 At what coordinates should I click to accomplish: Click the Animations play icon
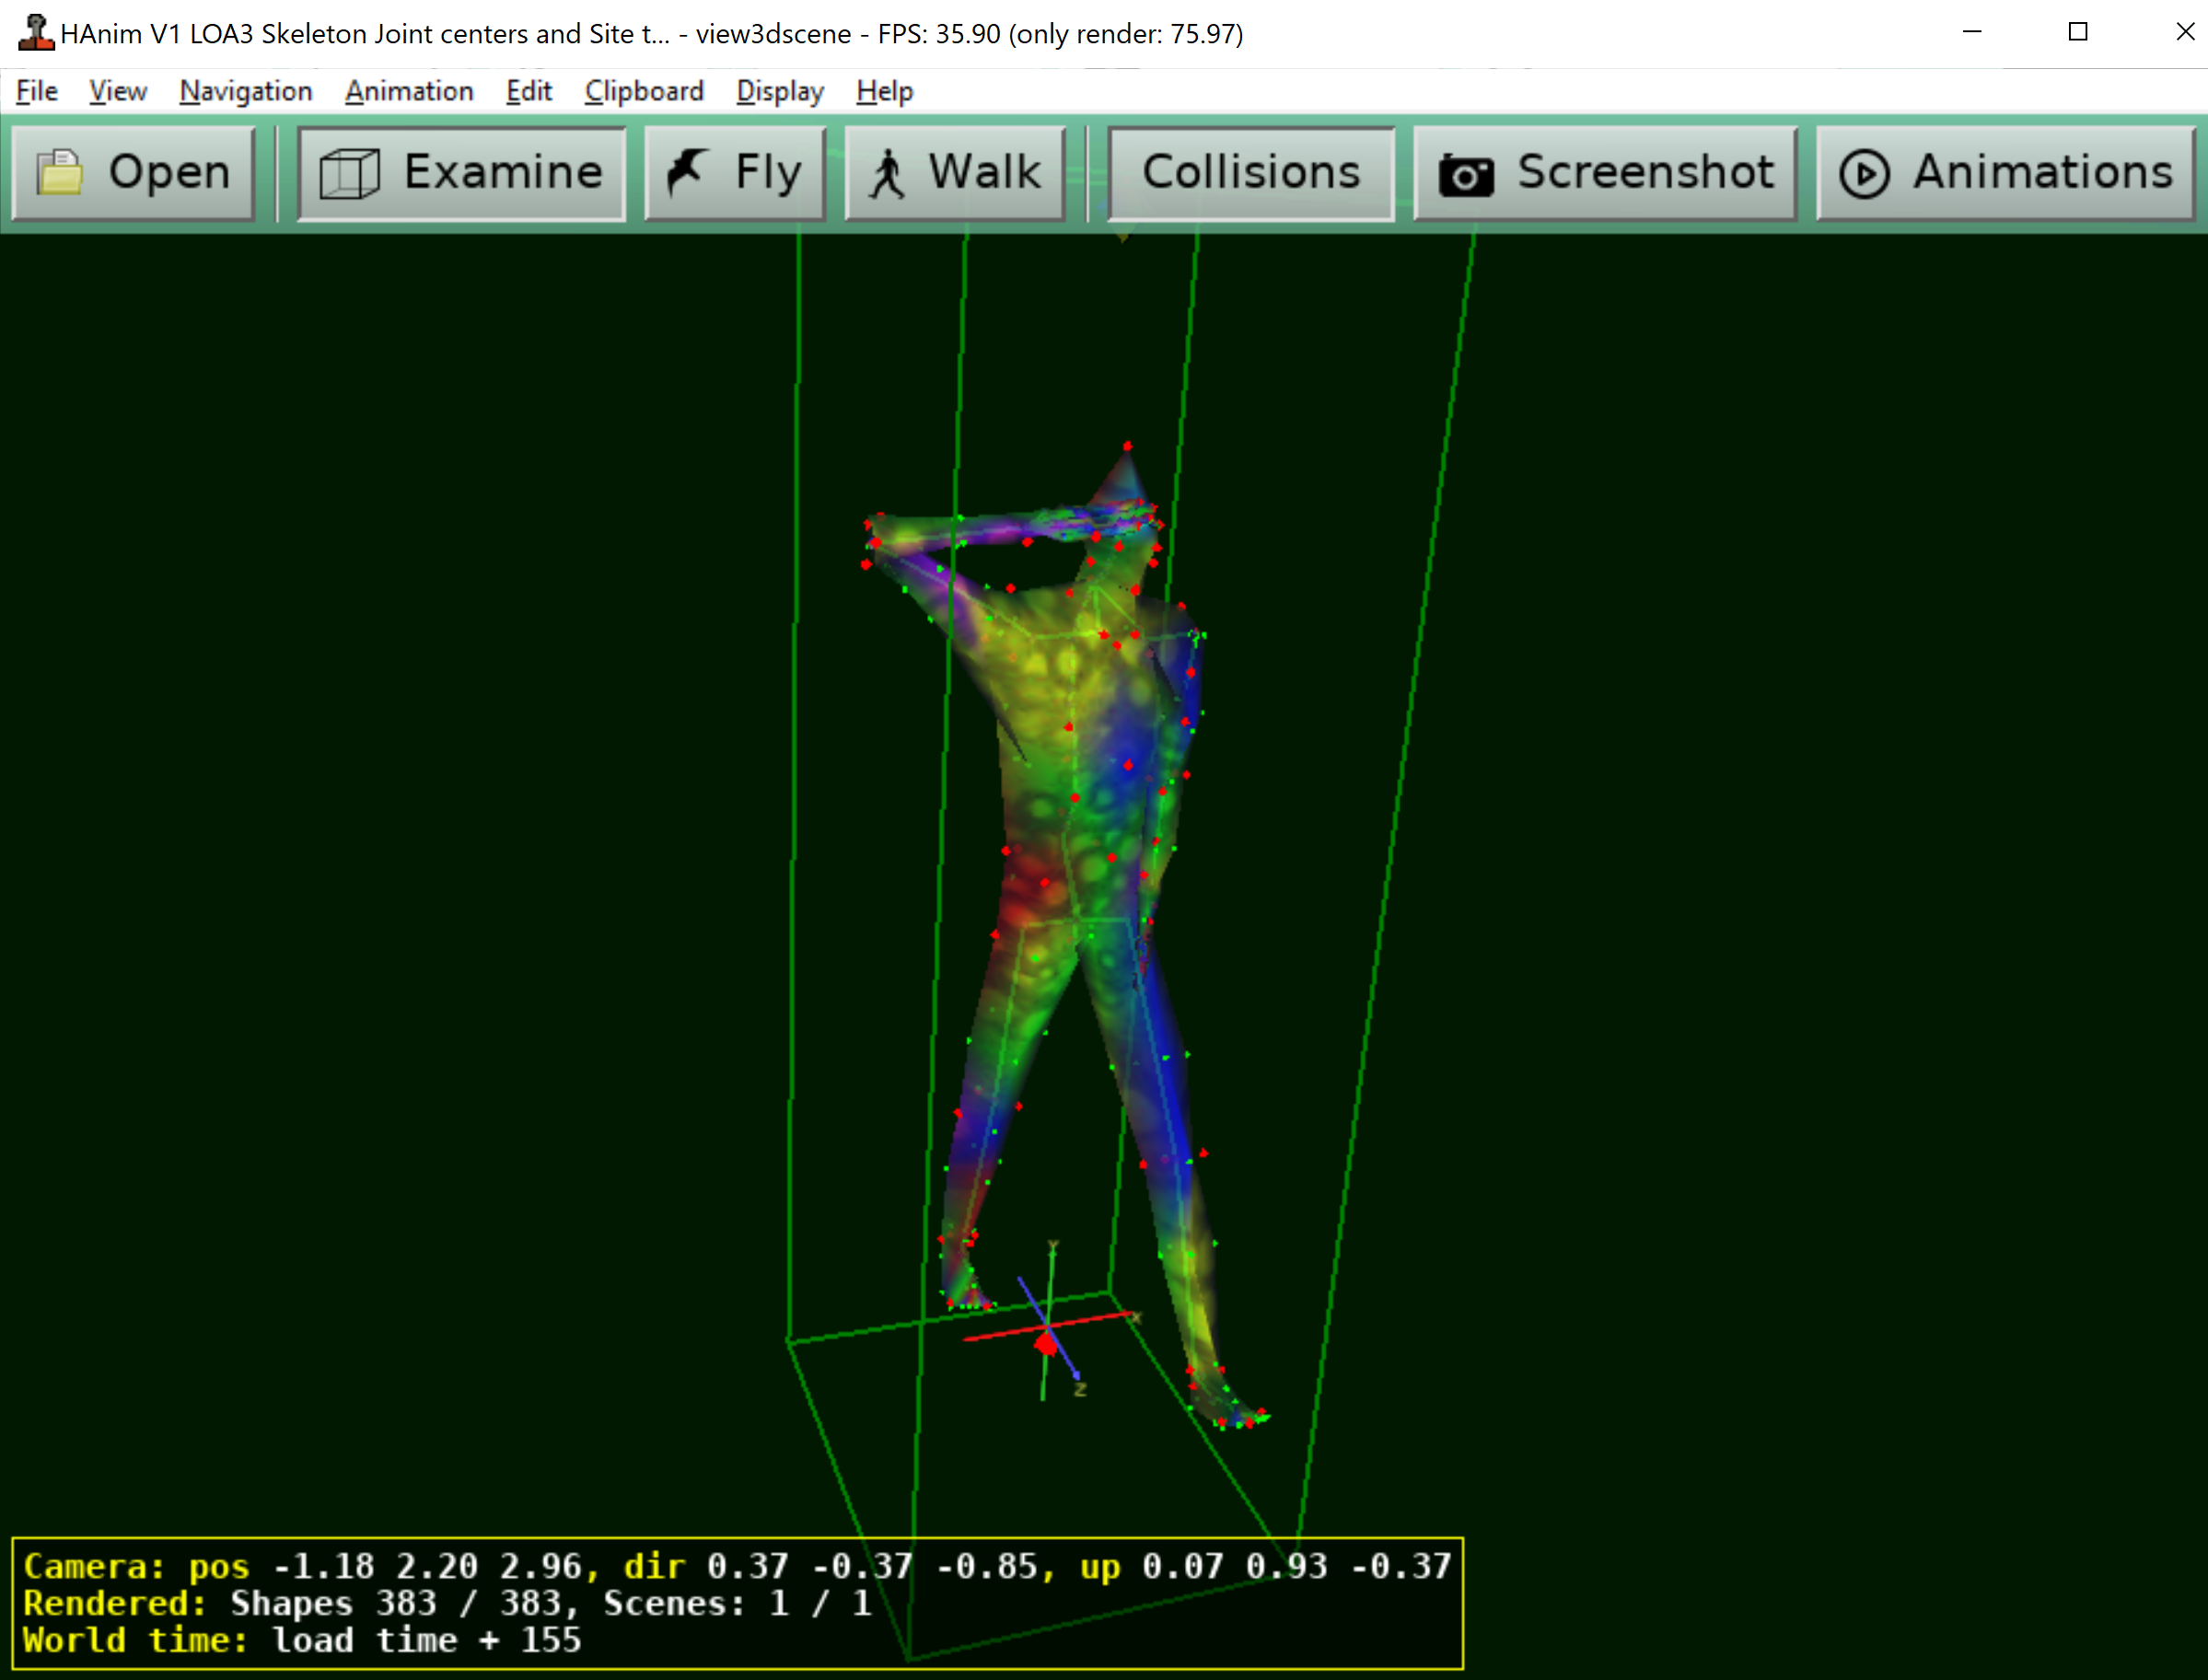1864,173
